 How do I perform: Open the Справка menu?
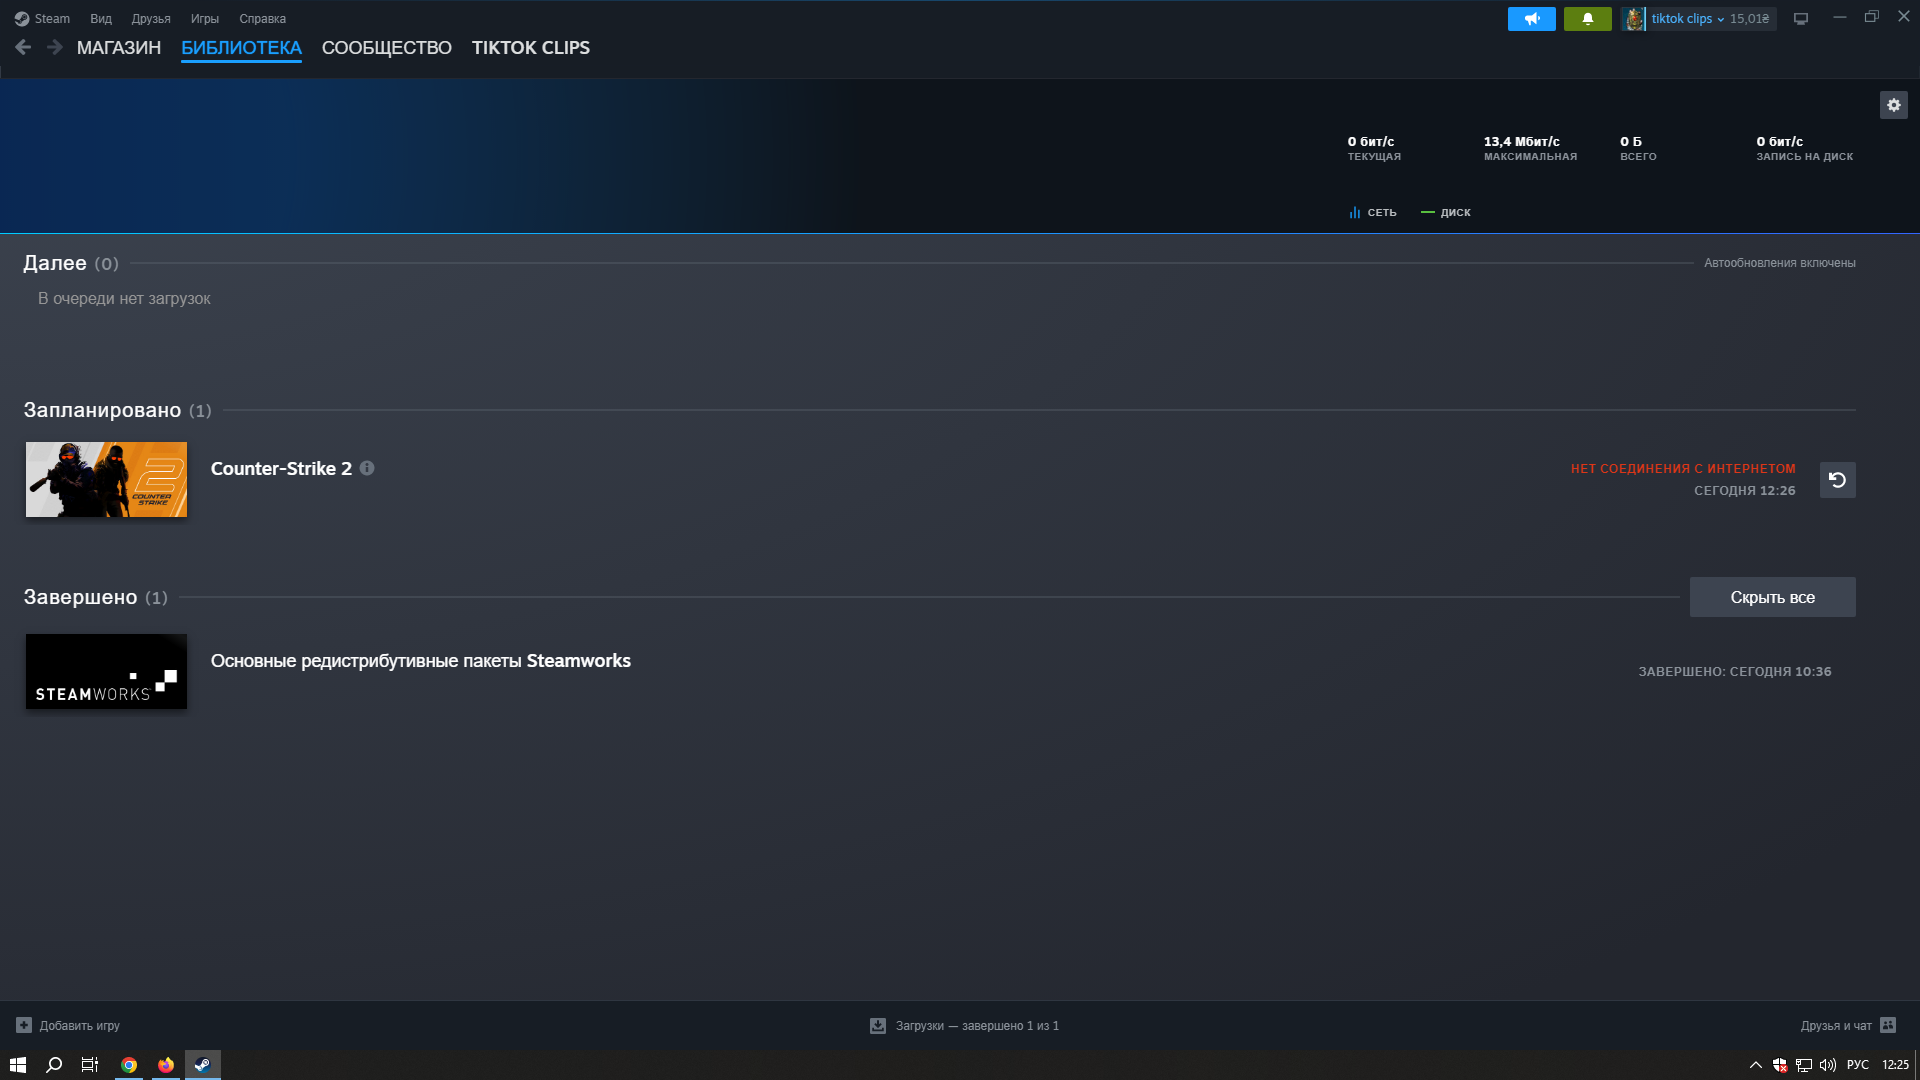(x=262, y=19)
